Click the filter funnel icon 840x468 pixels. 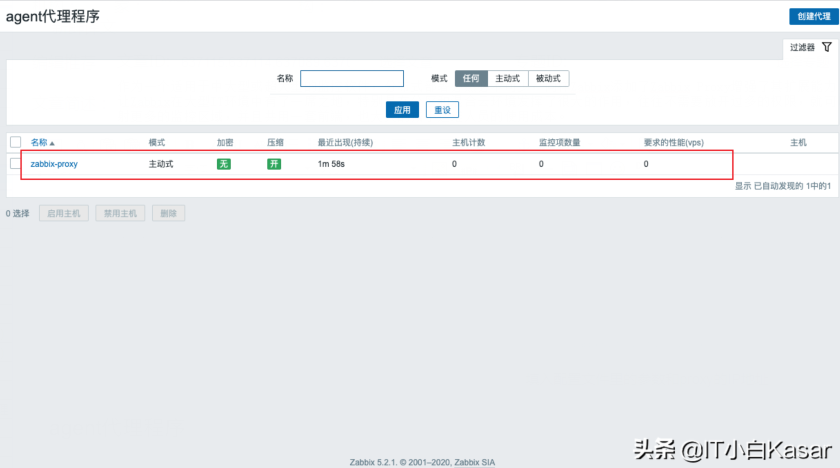pyautogui.click(x=827, y=47)
